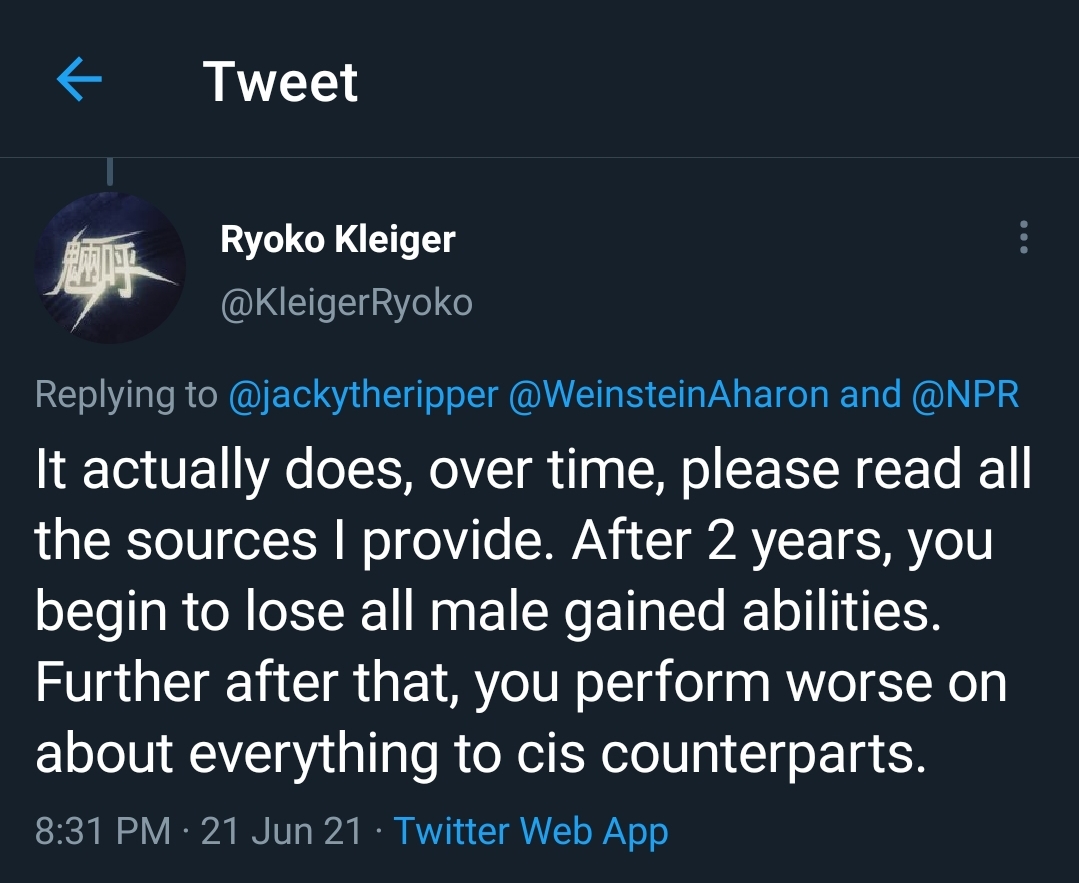
Task: Click the "Replying to" label
Action: tap(126, 395)
